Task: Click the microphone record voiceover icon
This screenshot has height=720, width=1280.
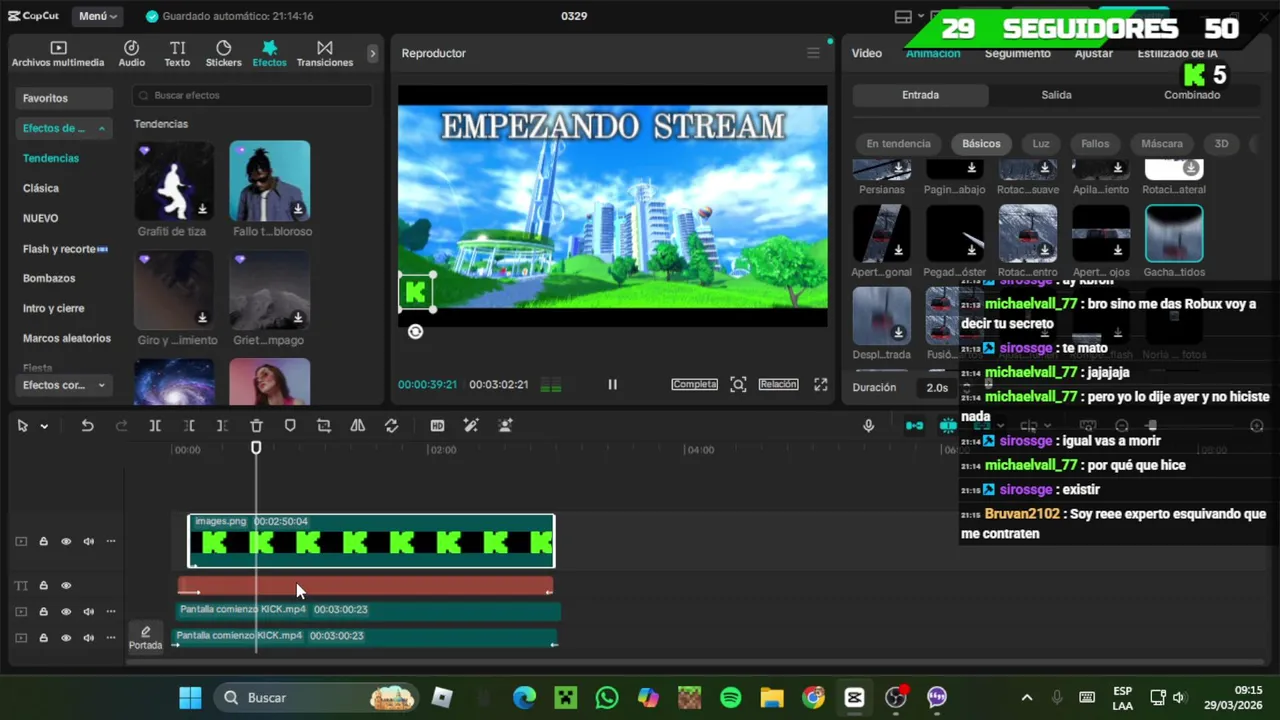Action: tap(868, 426)
